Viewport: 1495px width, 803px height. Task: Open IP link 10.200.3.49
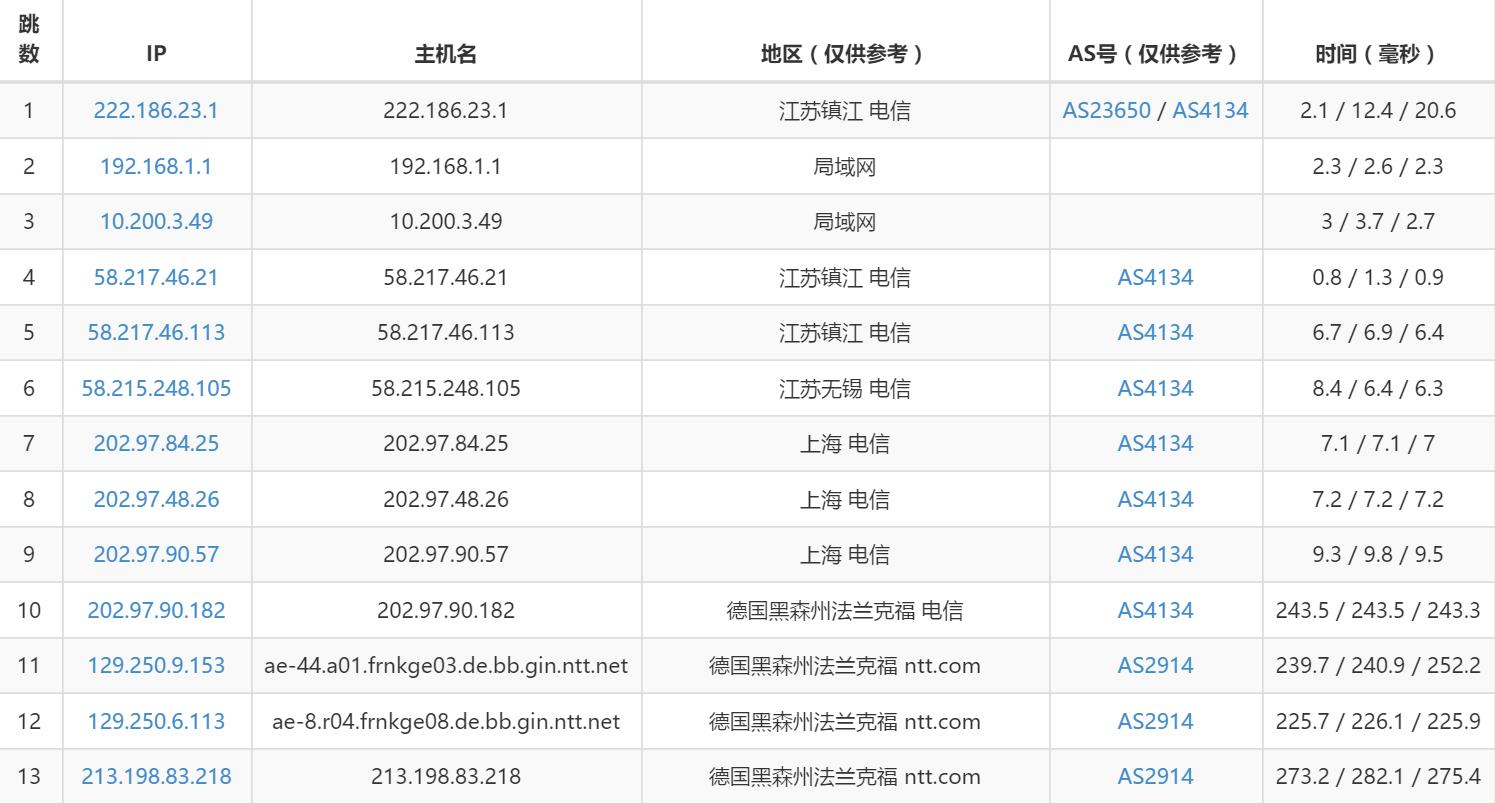[x=156, y=222]
